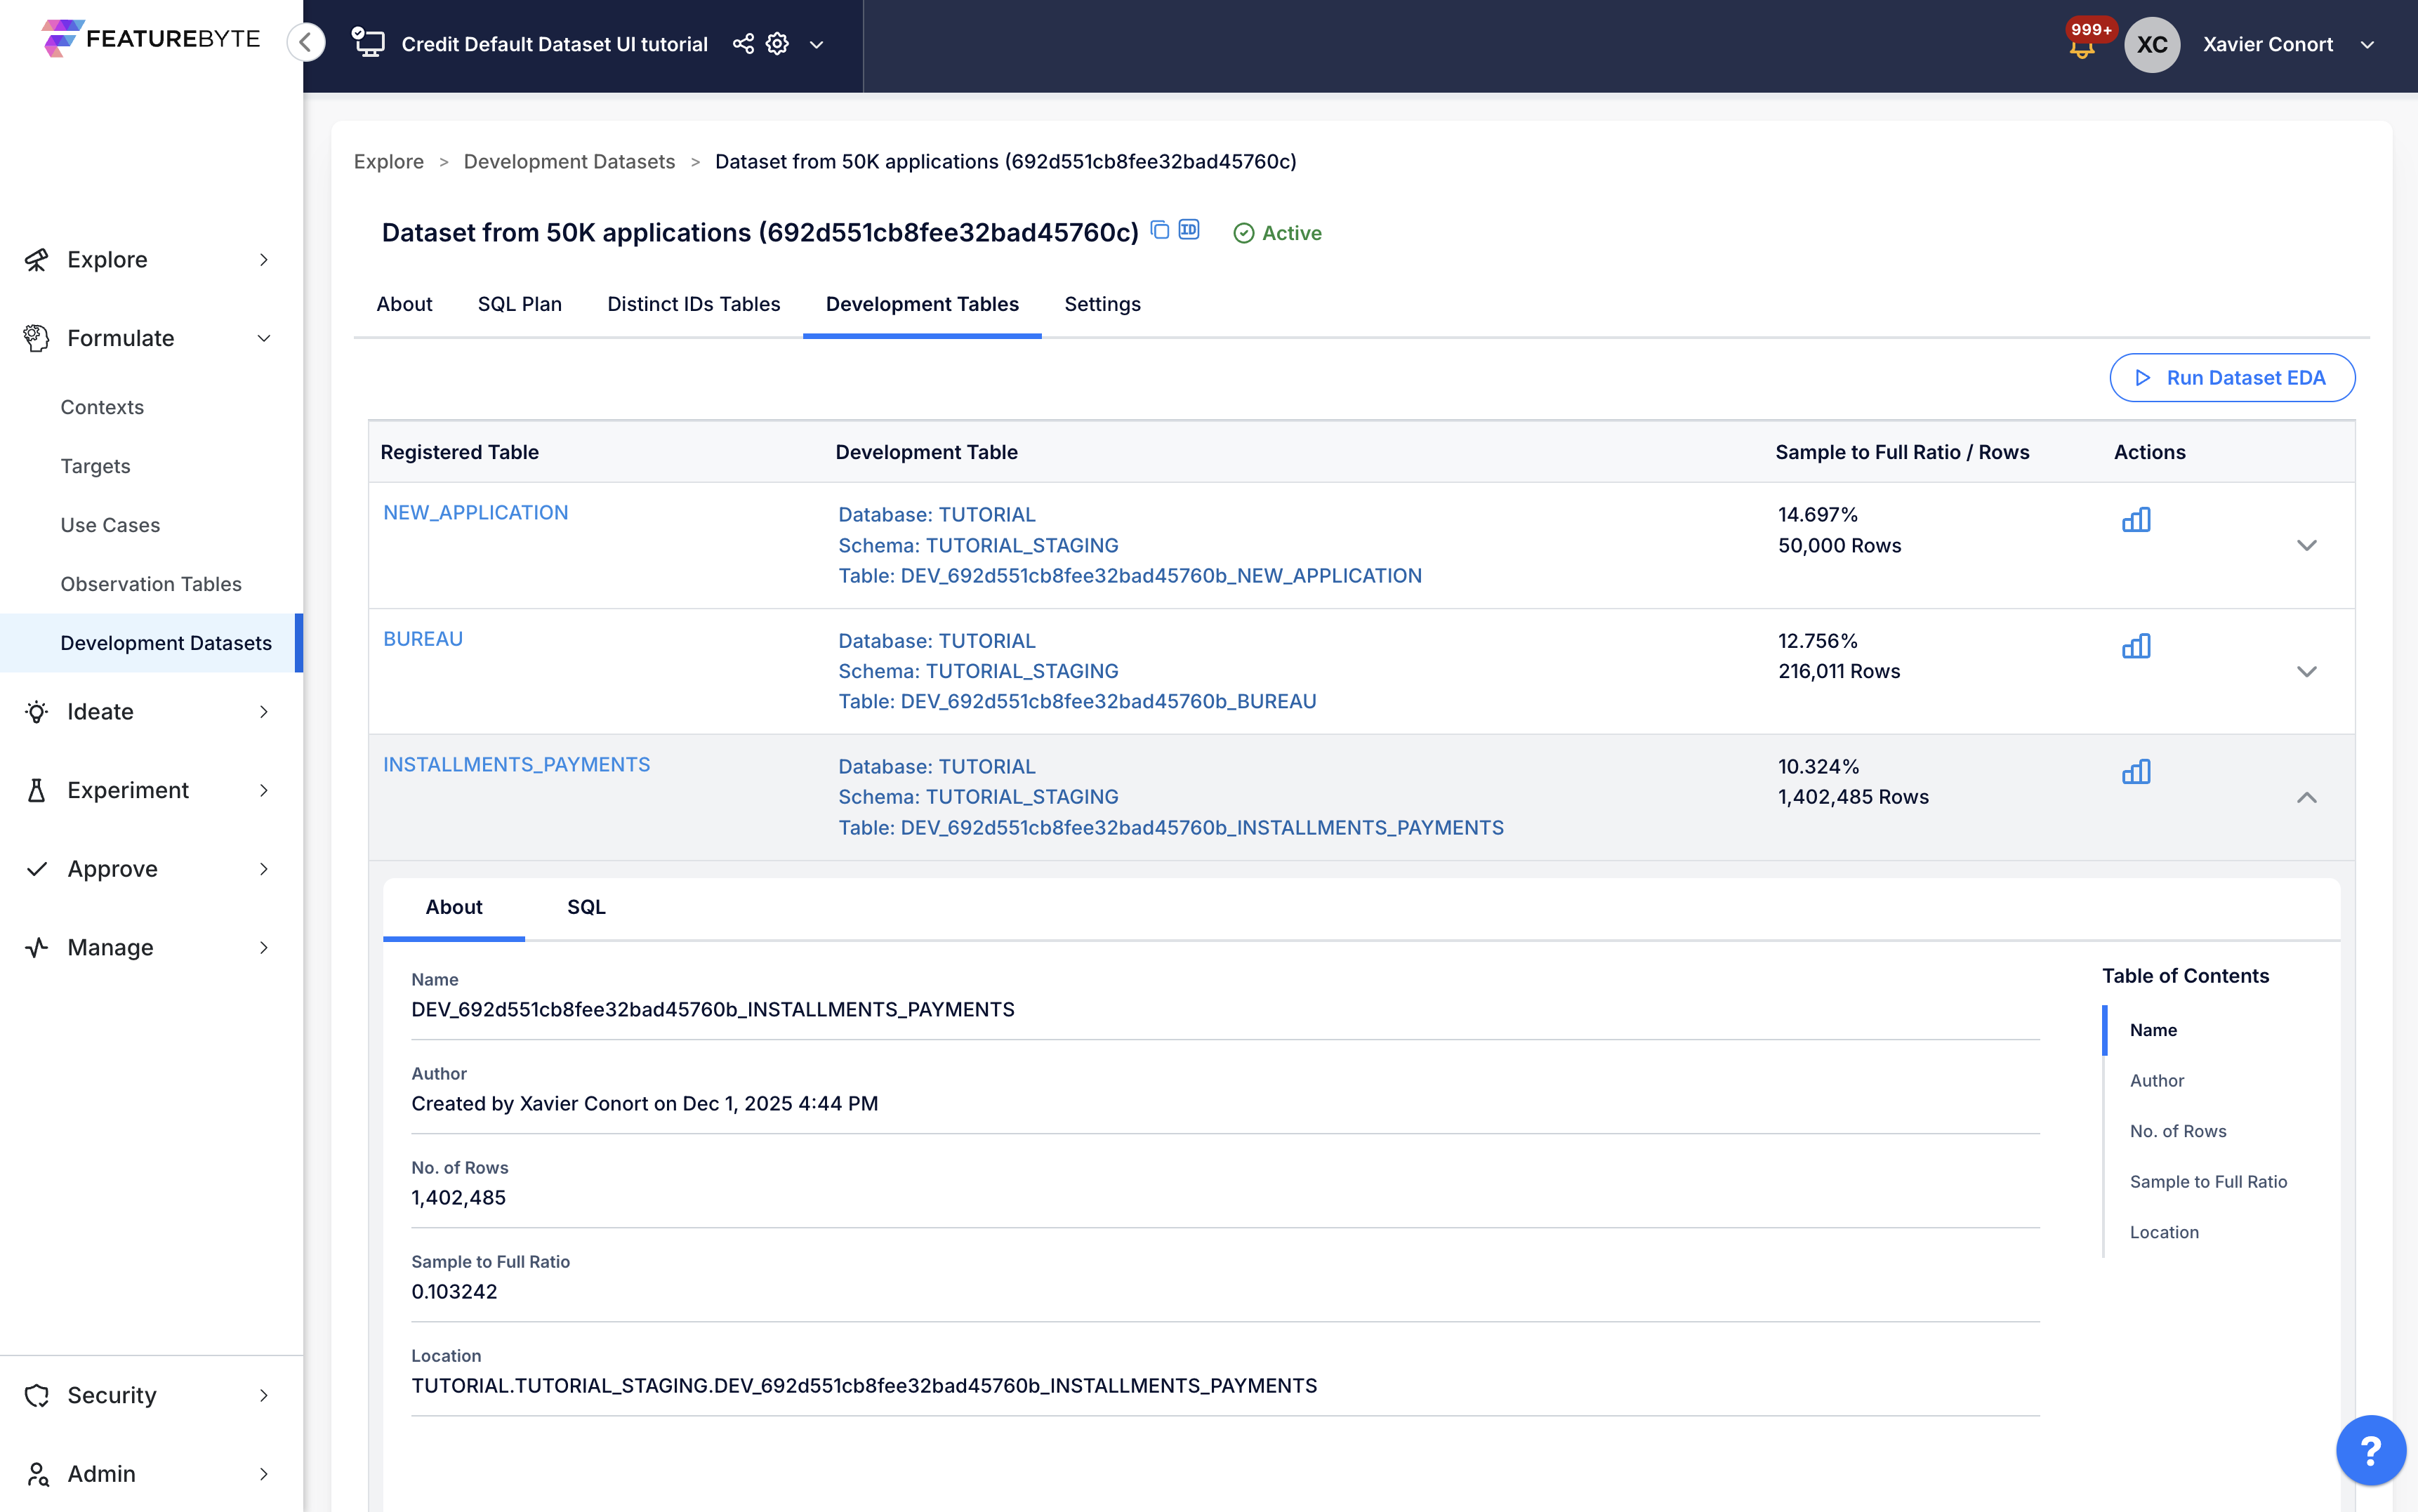Open the NEW_APPLICATION registered table link
Viewport: 2418px width, 1512px height.
pos(476,512)
